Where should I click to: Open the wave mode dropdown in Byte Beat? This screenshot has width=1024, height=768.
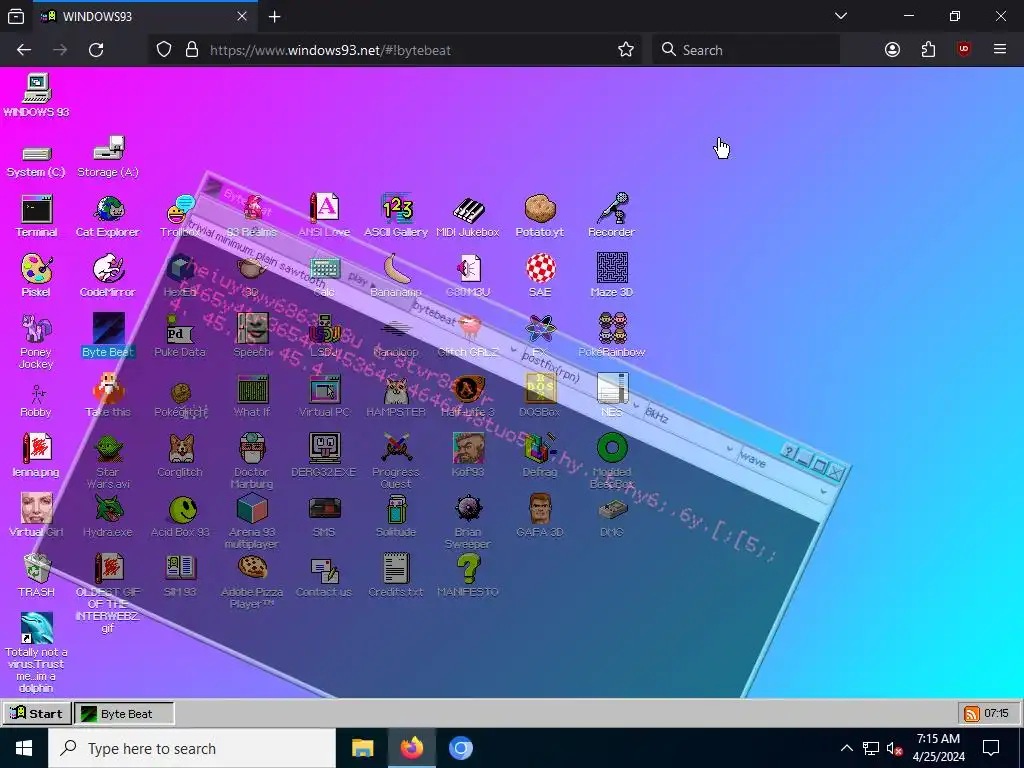(782, 473)
